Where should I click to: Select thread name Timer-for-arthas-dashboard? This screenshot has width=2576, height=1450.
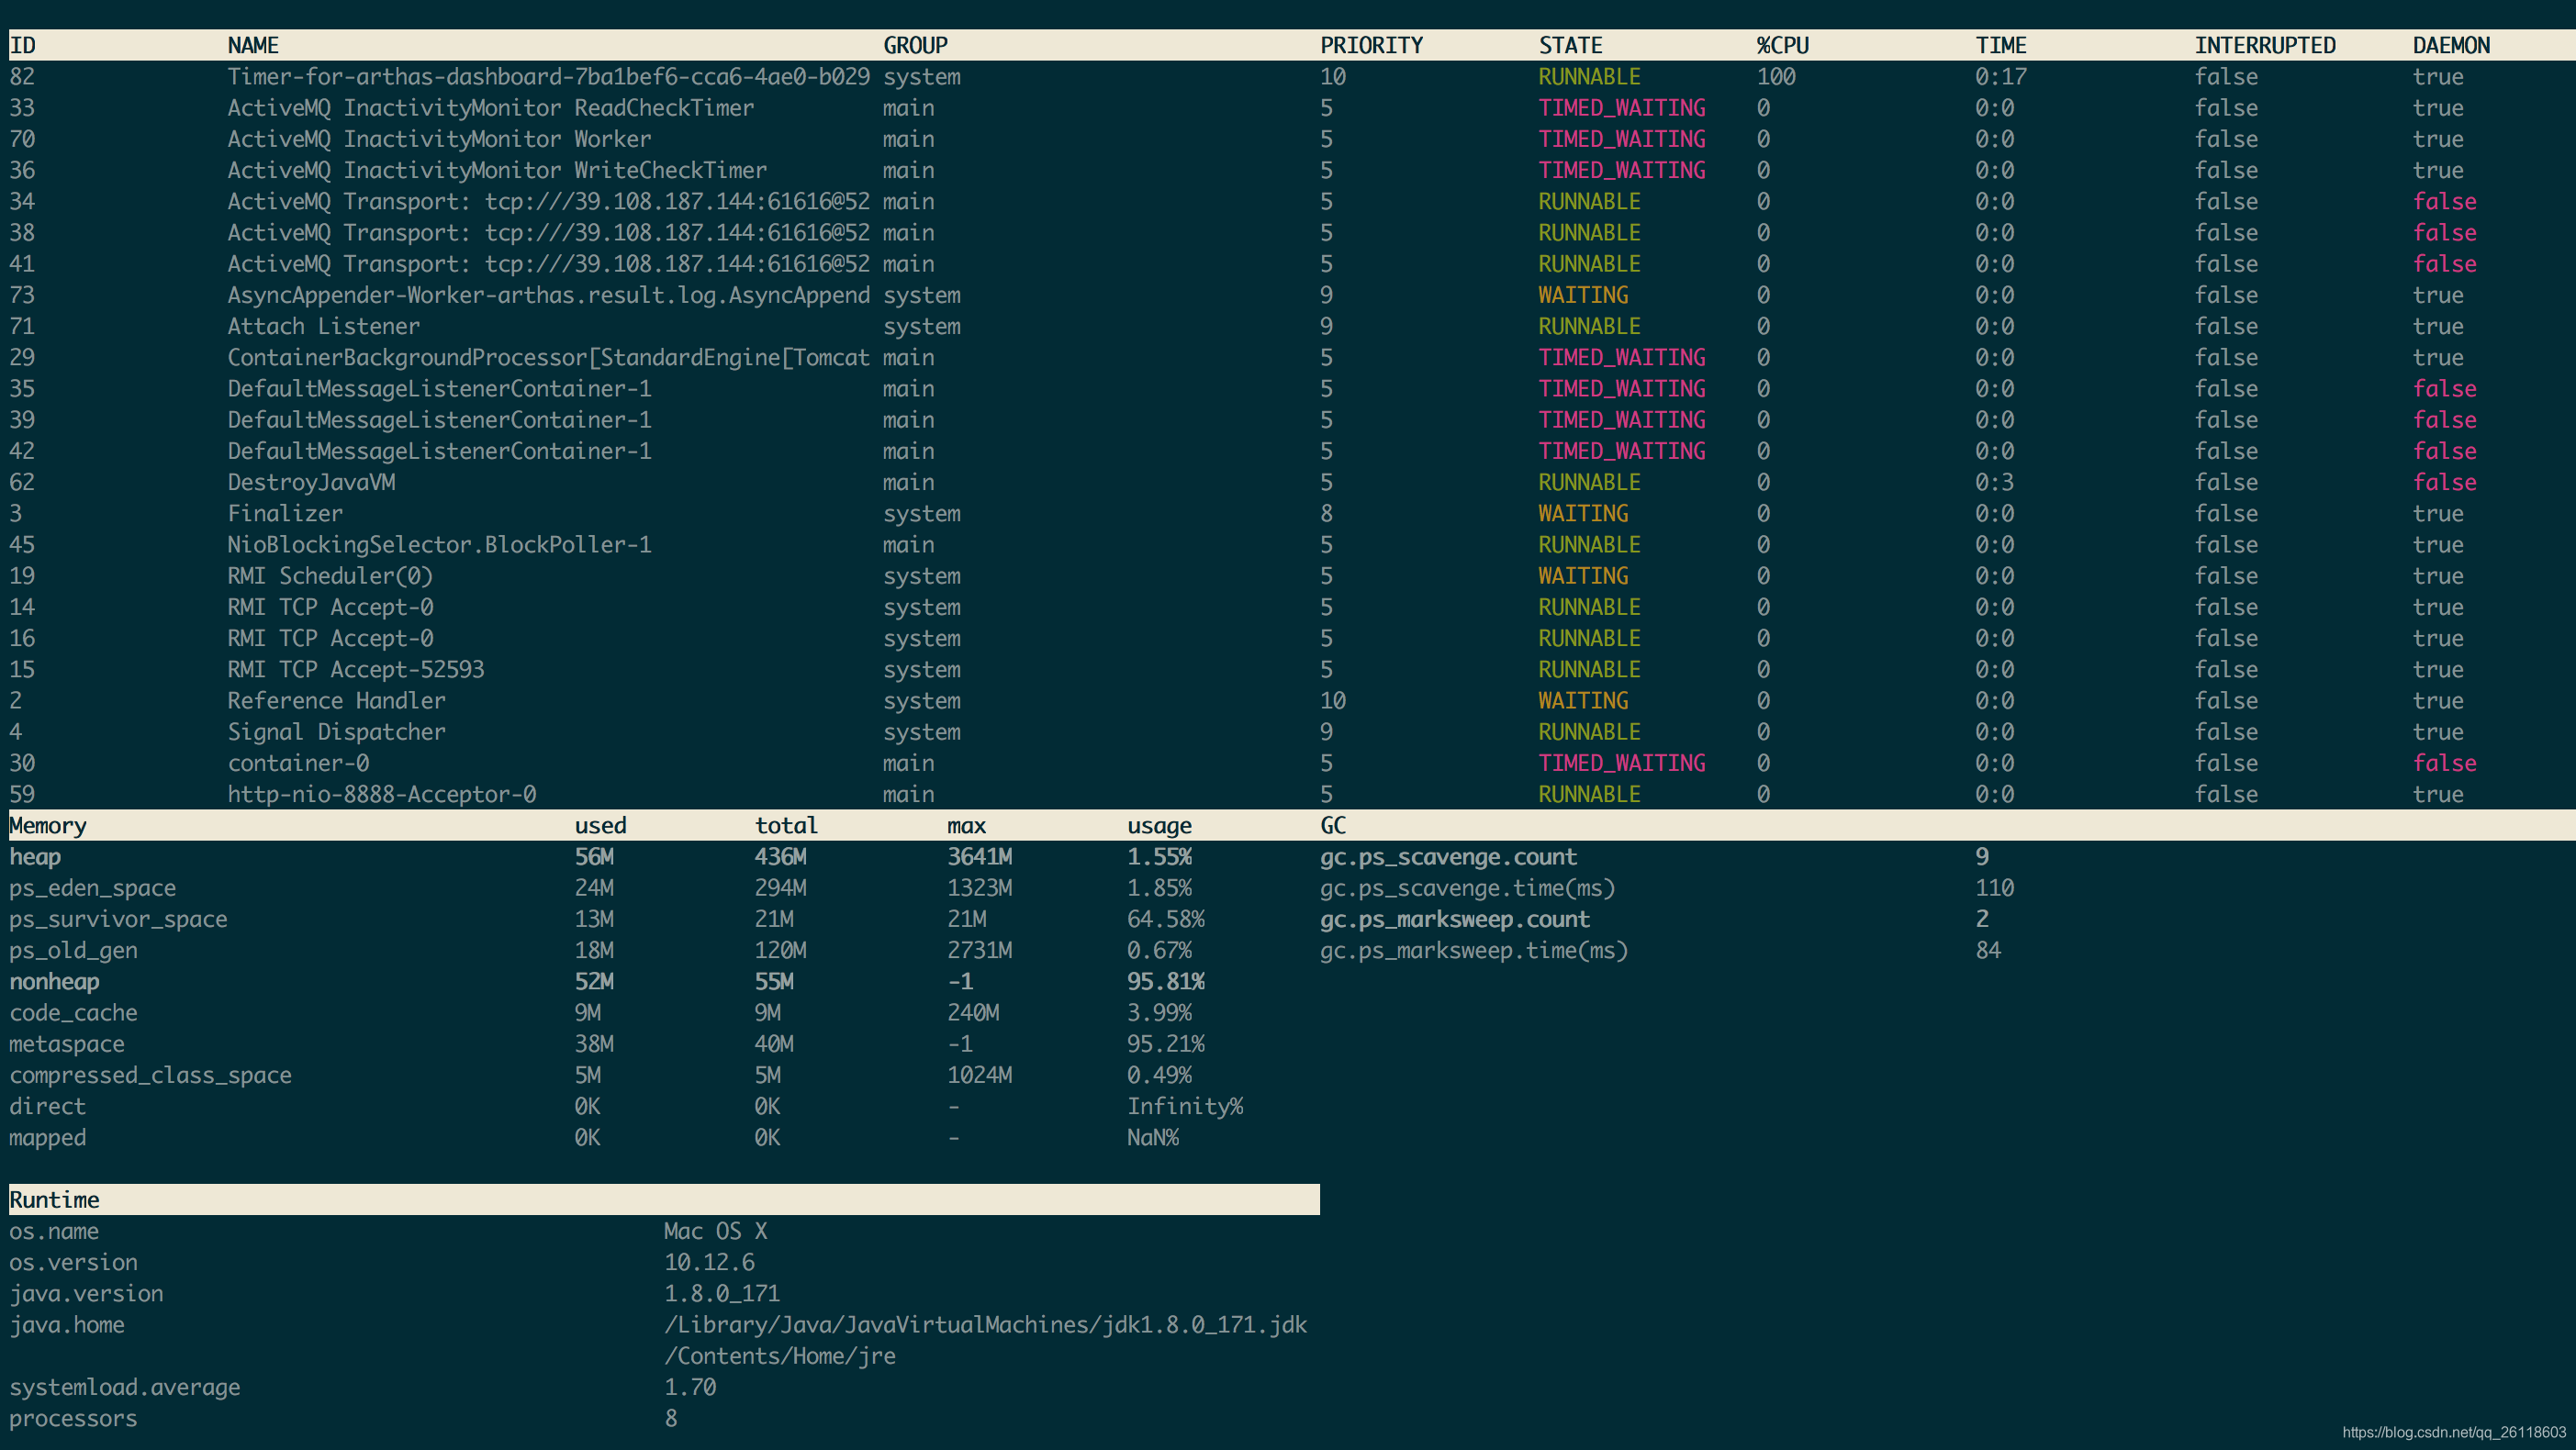[x=548, y=77]
